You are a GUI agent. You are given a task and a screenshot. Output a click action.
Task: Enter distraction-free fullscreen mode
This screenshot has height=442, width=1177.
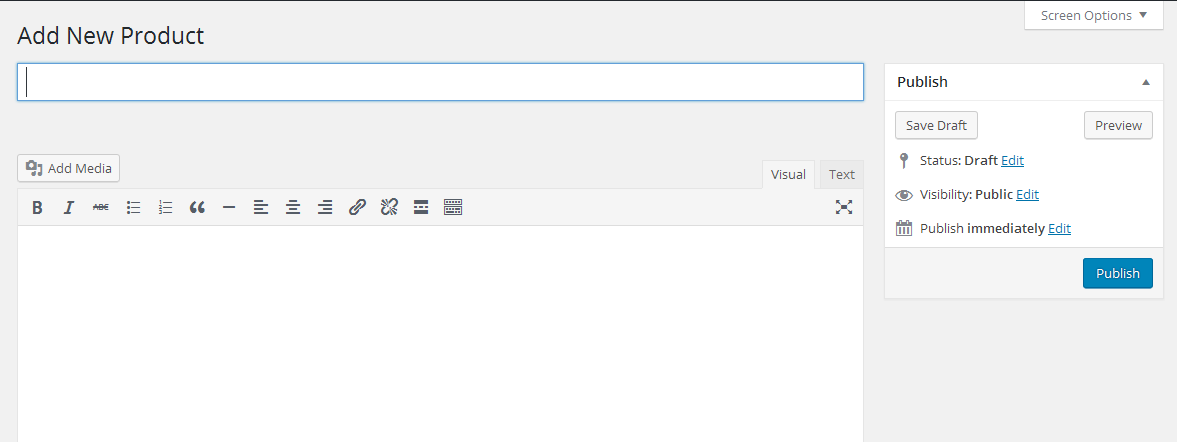tap(844, 208)
